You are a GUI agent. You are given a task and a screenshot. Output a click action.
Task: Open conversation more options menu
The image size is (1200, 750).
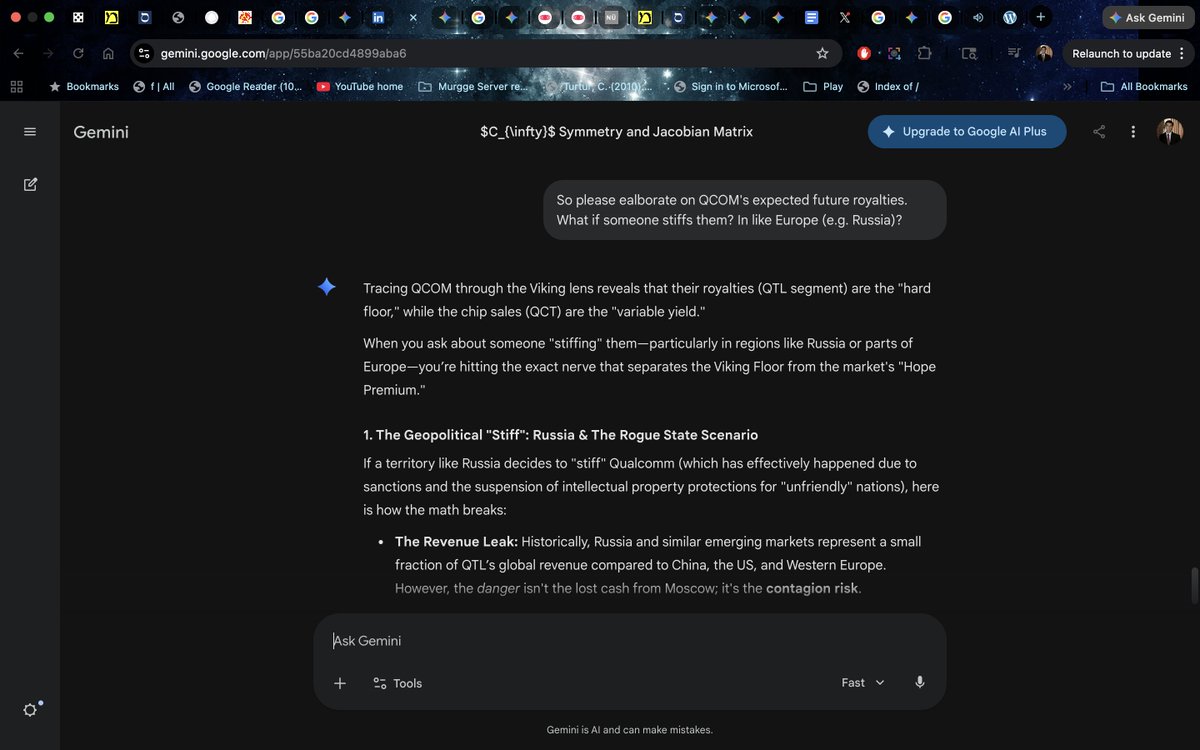pos(1133,132)
